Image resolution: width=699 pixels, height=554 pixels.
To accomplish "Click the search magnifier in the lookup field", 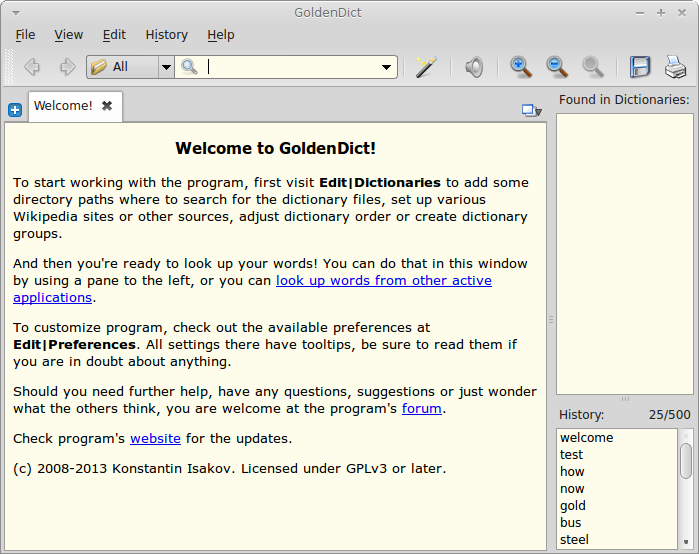I will click(x=189, y=67).
